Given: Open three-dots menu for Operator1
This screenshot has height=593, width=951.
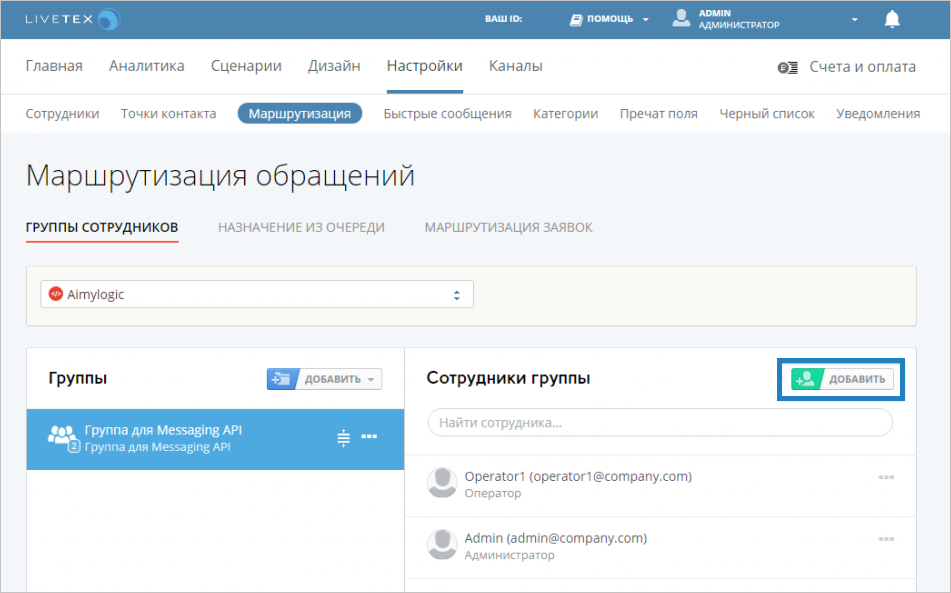Looking at the screenshot, I should [x=885, y=477].
